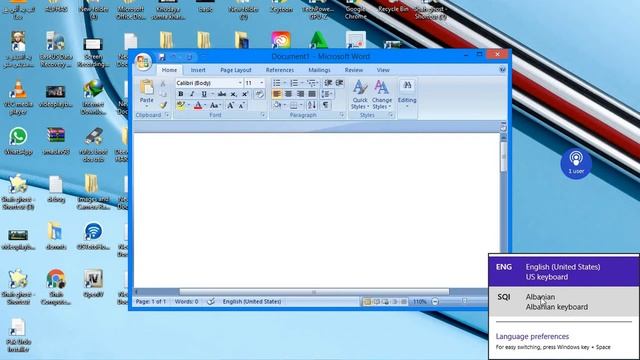
Task: Toggle underline formatting
Action: (x=204, y=94)
